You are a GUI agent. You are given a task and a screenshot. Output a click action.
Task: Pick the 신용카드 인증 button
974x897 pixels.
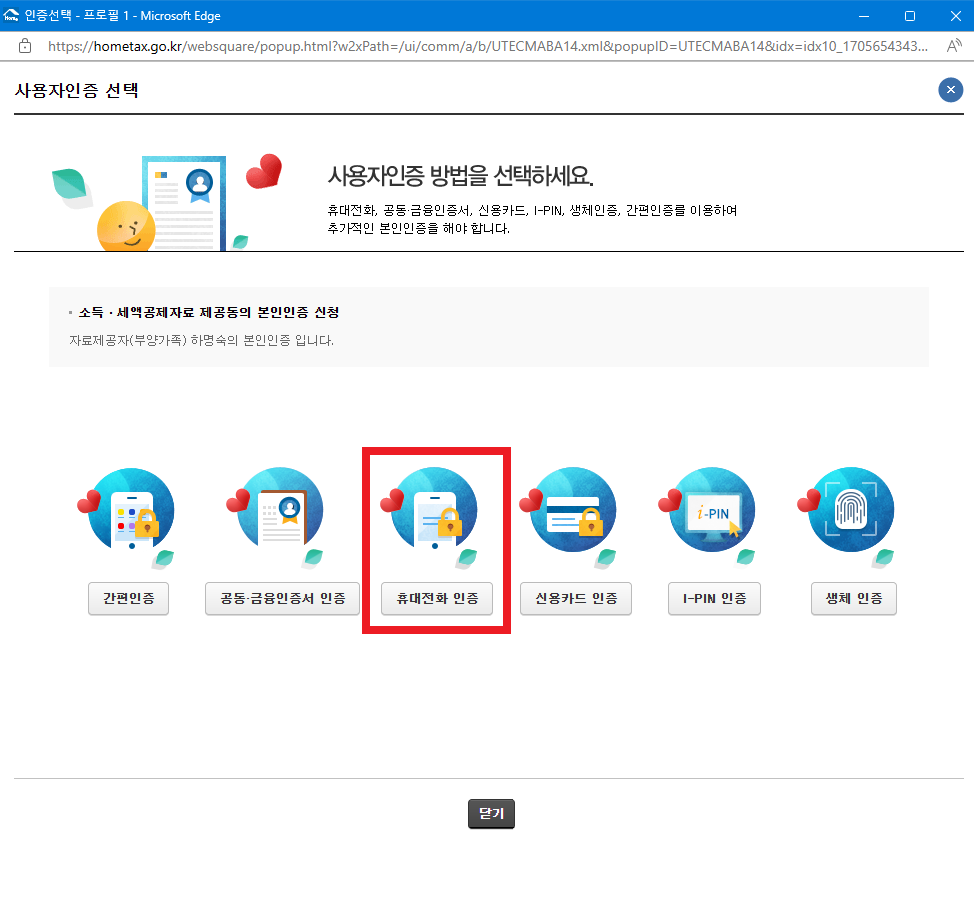[576, 599]
